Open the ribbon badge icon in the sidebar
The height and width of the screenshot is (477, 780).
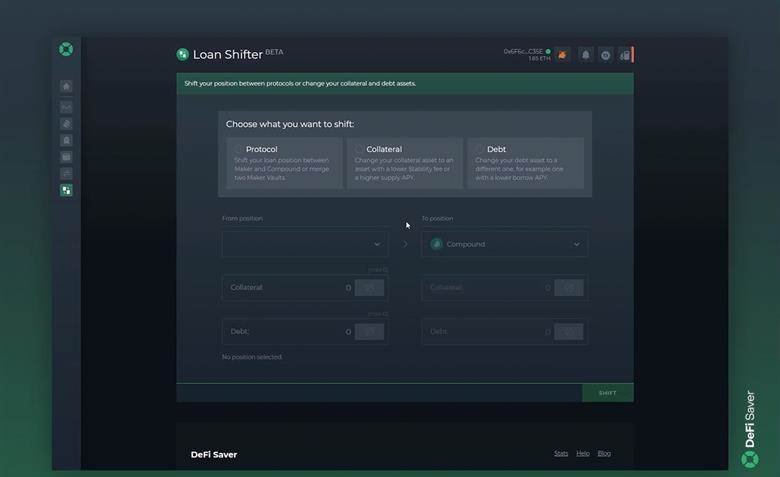(66, 140)
